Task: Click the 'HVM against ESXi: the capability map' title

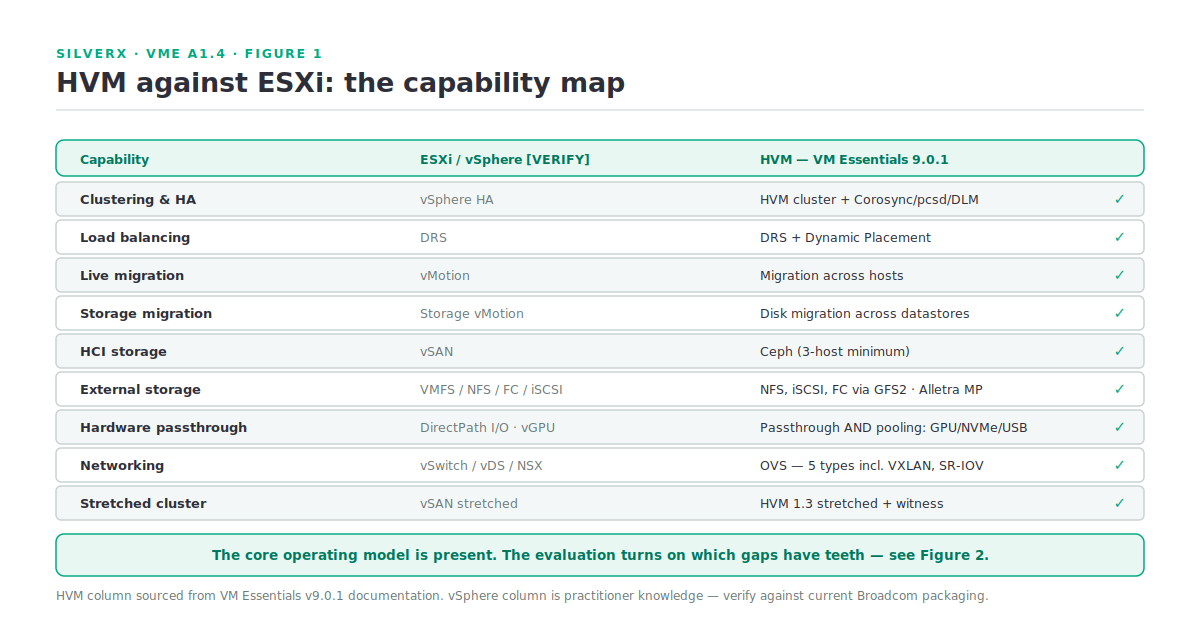Action: tap(340, 82)
